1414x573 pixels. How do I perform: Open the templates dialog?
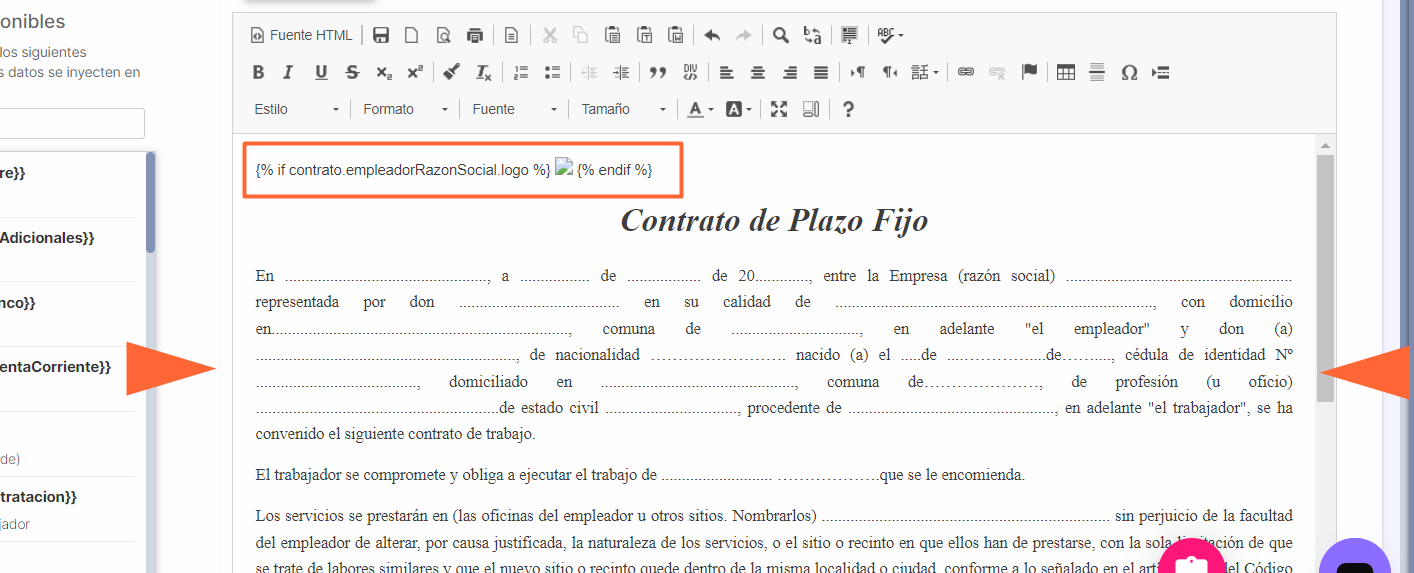511,35
